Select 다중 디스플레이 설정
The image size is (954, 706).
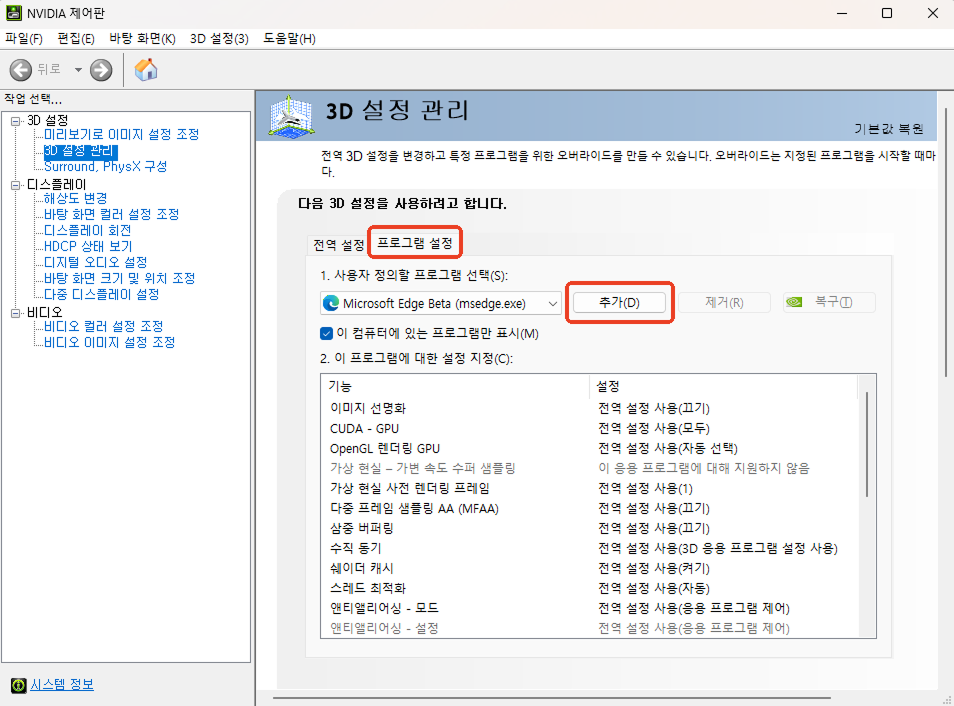click(102, 295)
